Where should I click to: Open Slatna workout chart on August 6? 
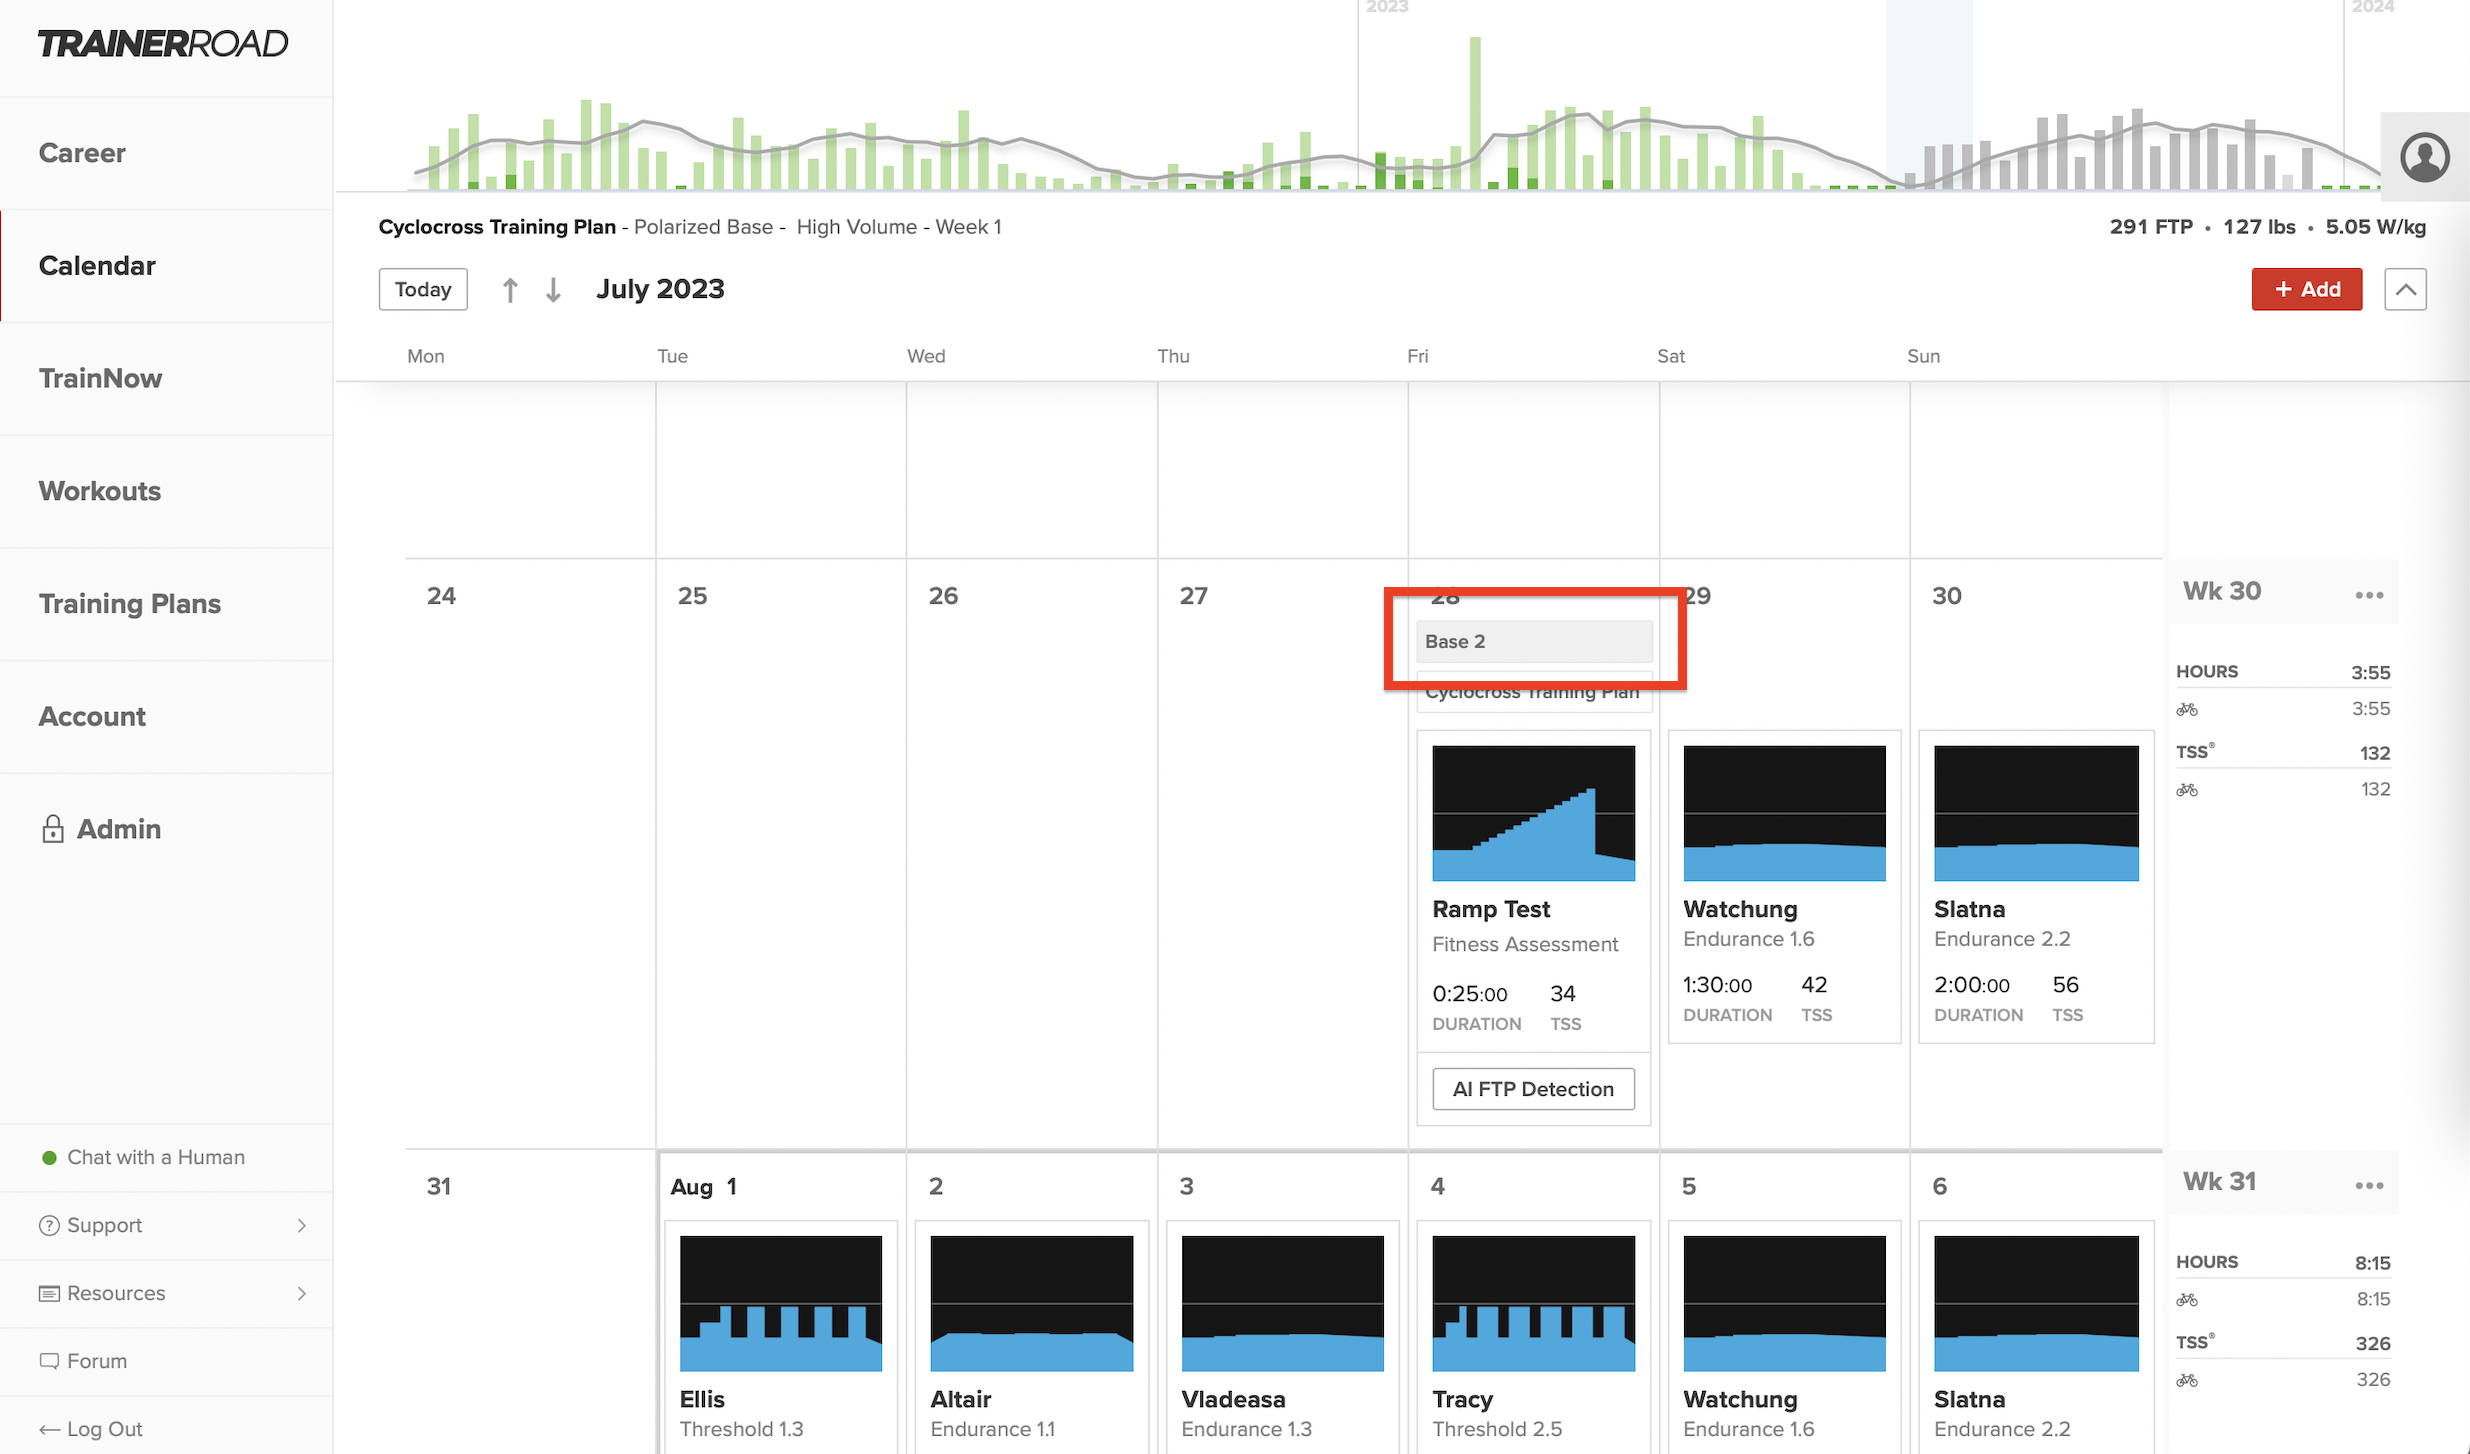tap(2036, 1303)
